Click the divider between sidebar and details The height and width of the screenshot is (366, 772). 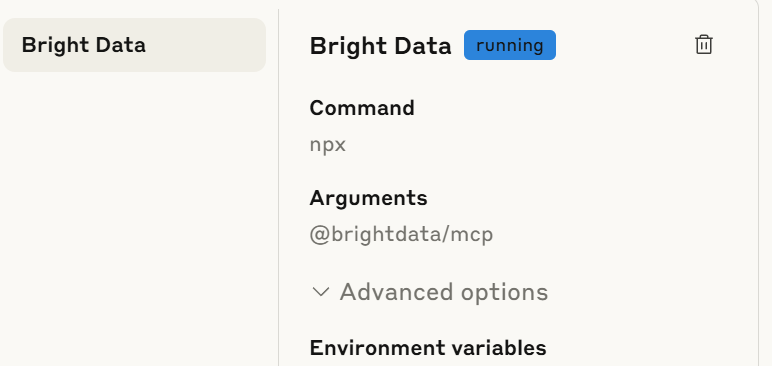pos(278,187)
